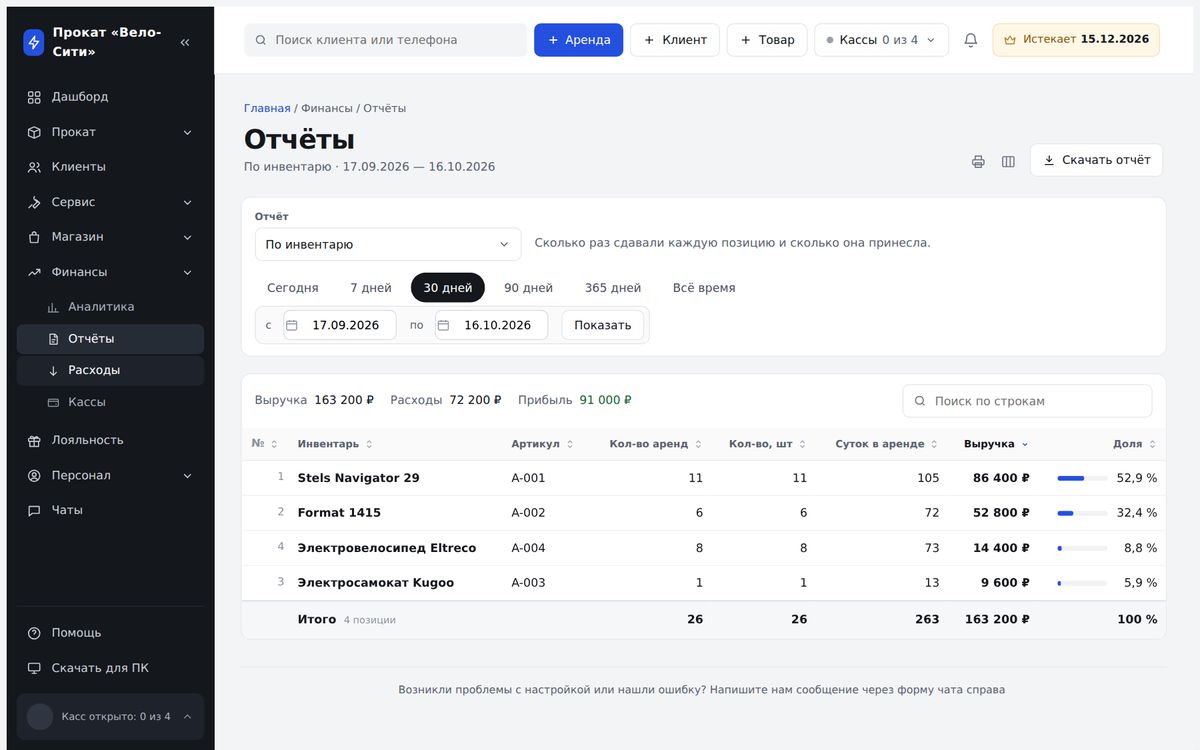
Task: Open notifications bell icon
Action: coord(971,40)
